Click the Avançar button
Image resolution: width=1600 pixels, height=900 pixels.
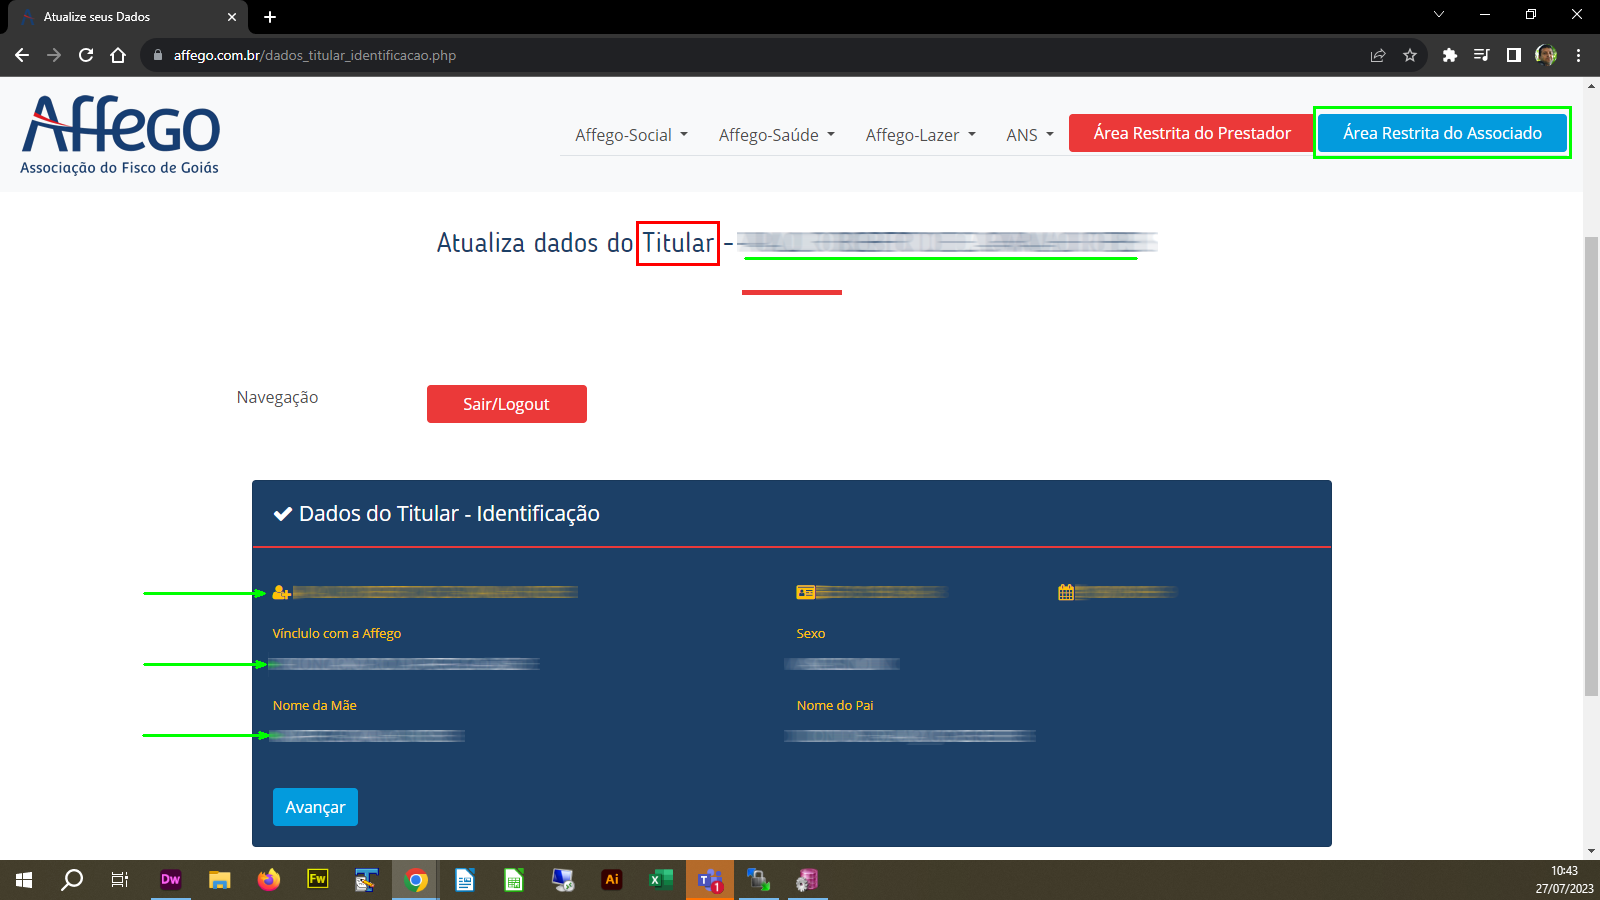coord(315,807)
